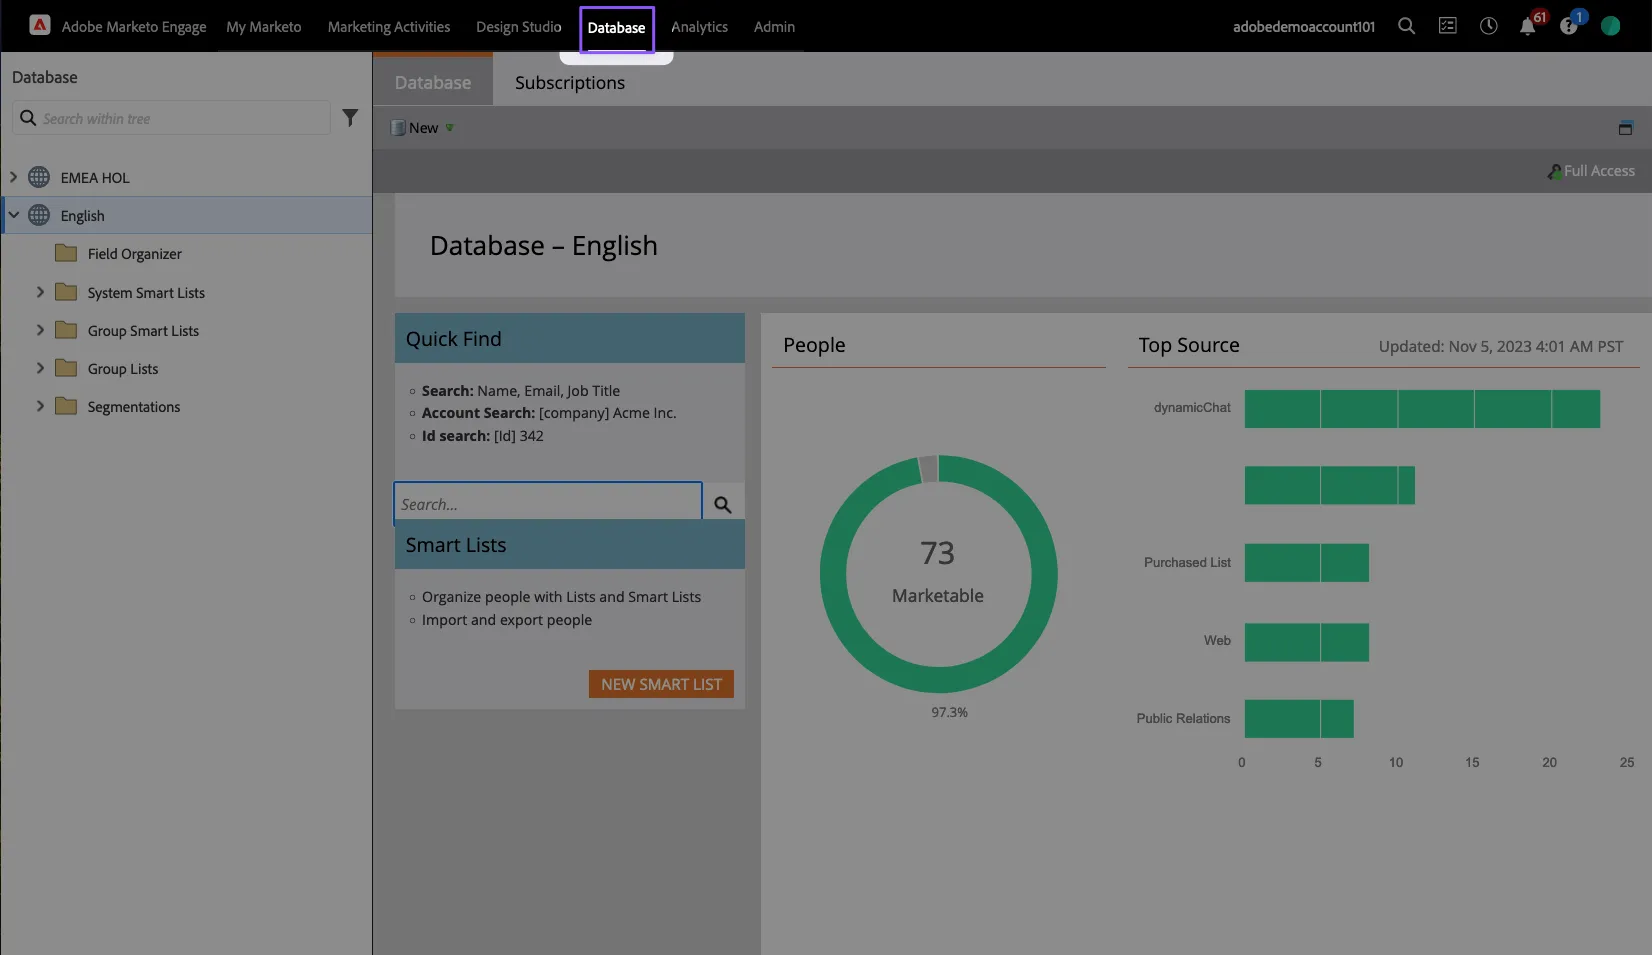
Task: Click the adobedemoaccount101 account name
Action: [1304, 27]
